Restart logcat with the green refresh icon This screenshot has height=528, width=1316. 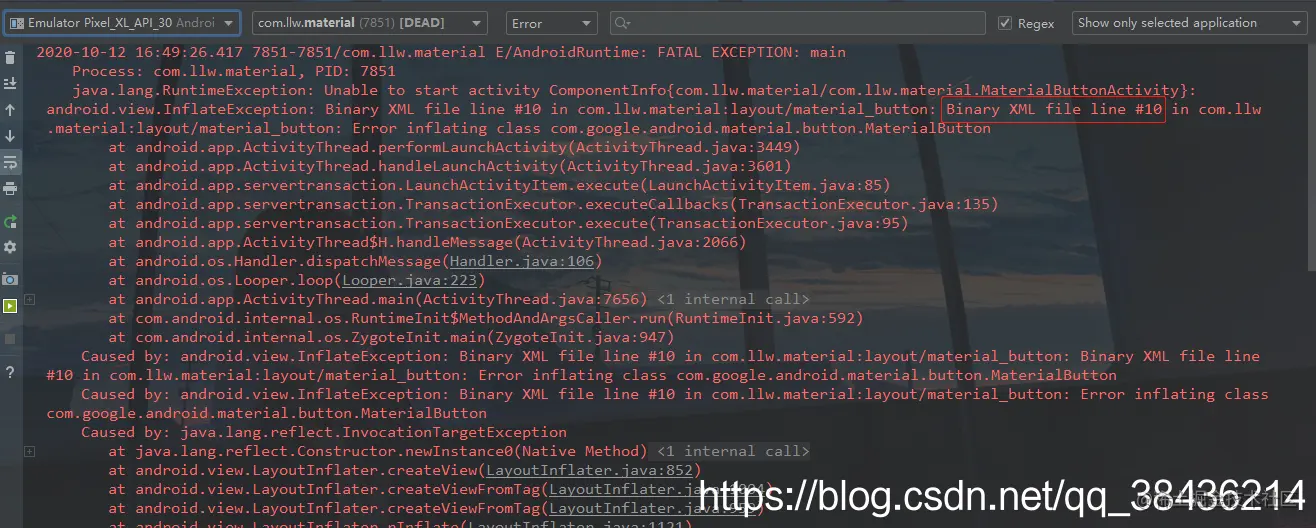(x=10, y=221)
